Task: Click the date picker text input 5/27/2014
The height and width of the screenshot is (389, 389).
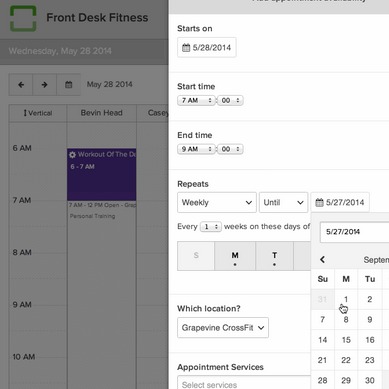Action: (x=354, y=232)
